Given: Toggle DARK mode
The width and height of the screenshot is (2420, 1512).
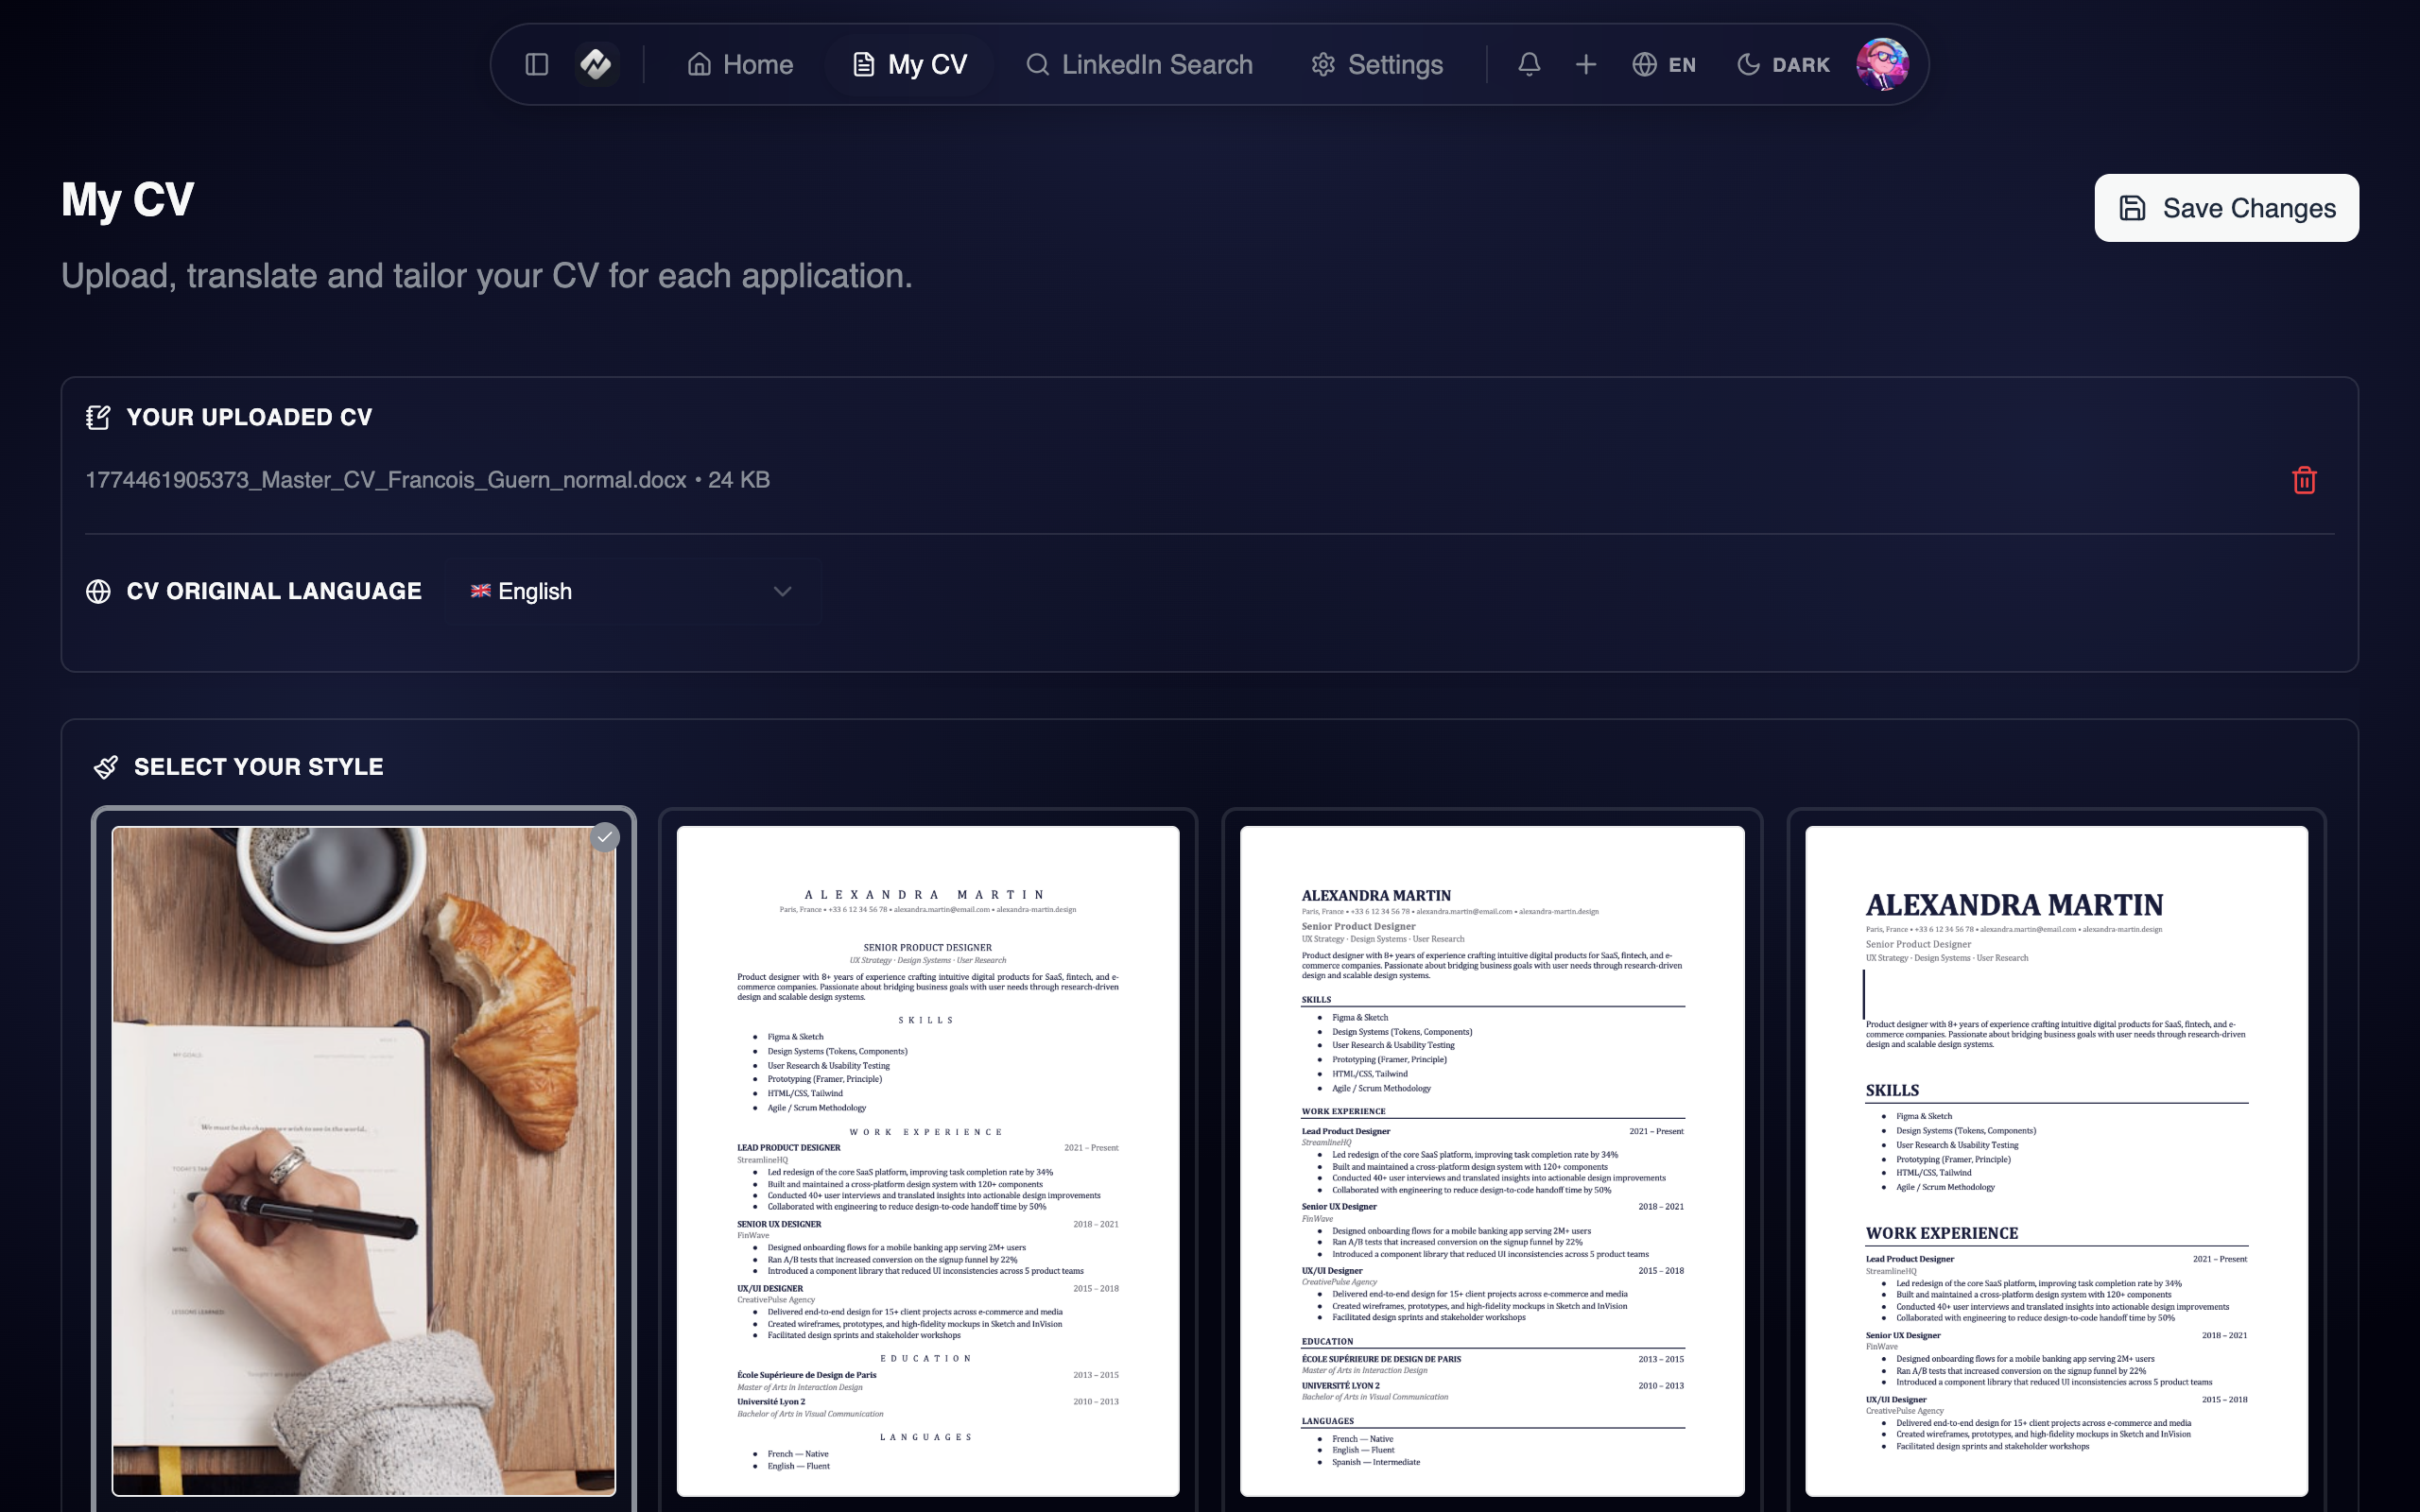Looking at the screenshot, I should (x=1781, y=63).
